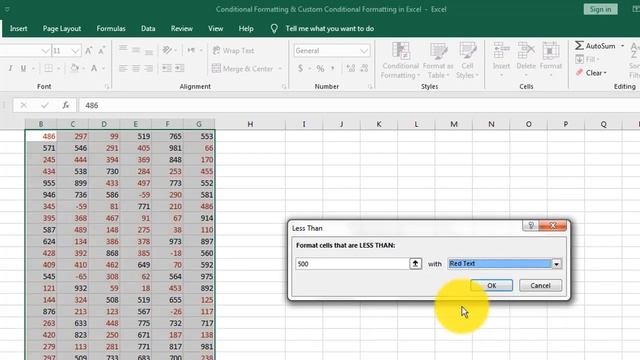Viewport: 640px width, 360px height.
Task: Click Decrease Indent icon
Action: pos(167,69)
